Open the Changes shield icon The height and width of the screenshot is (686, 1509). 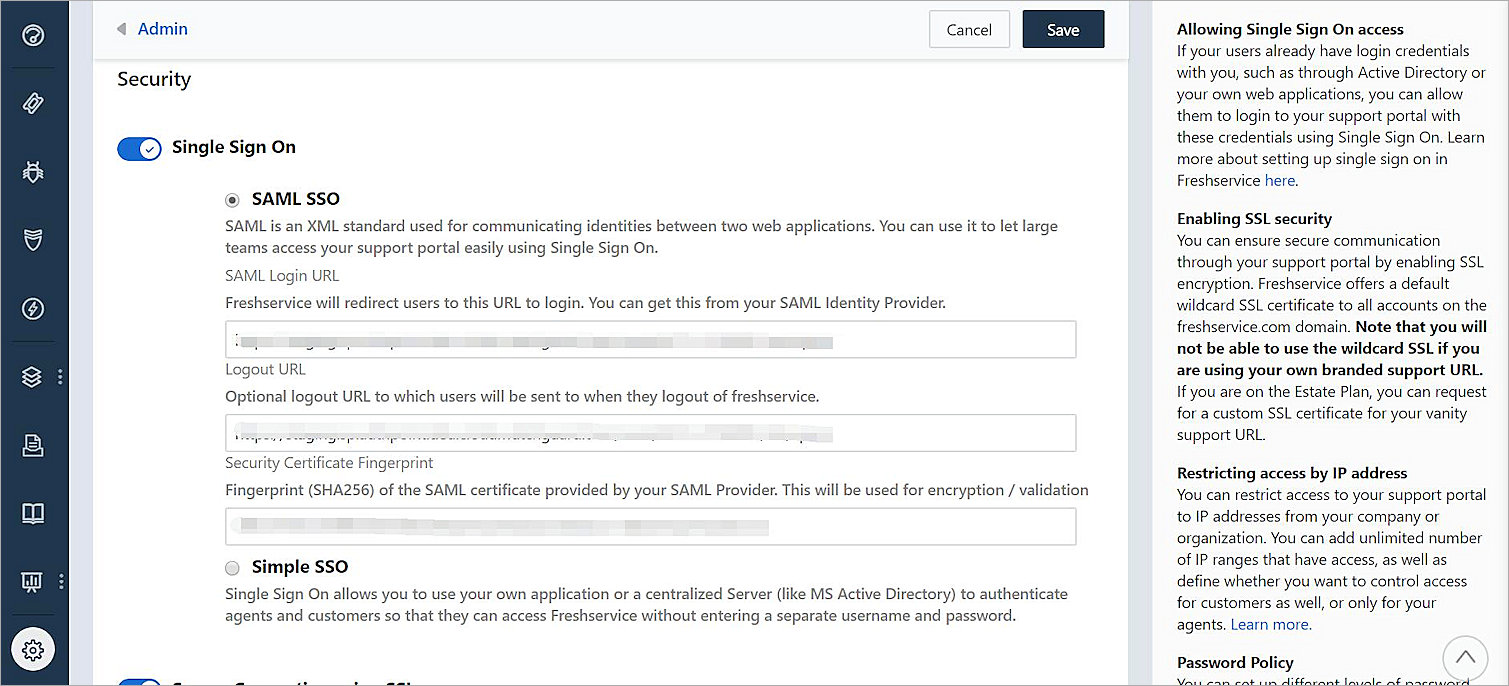[33, 240]
